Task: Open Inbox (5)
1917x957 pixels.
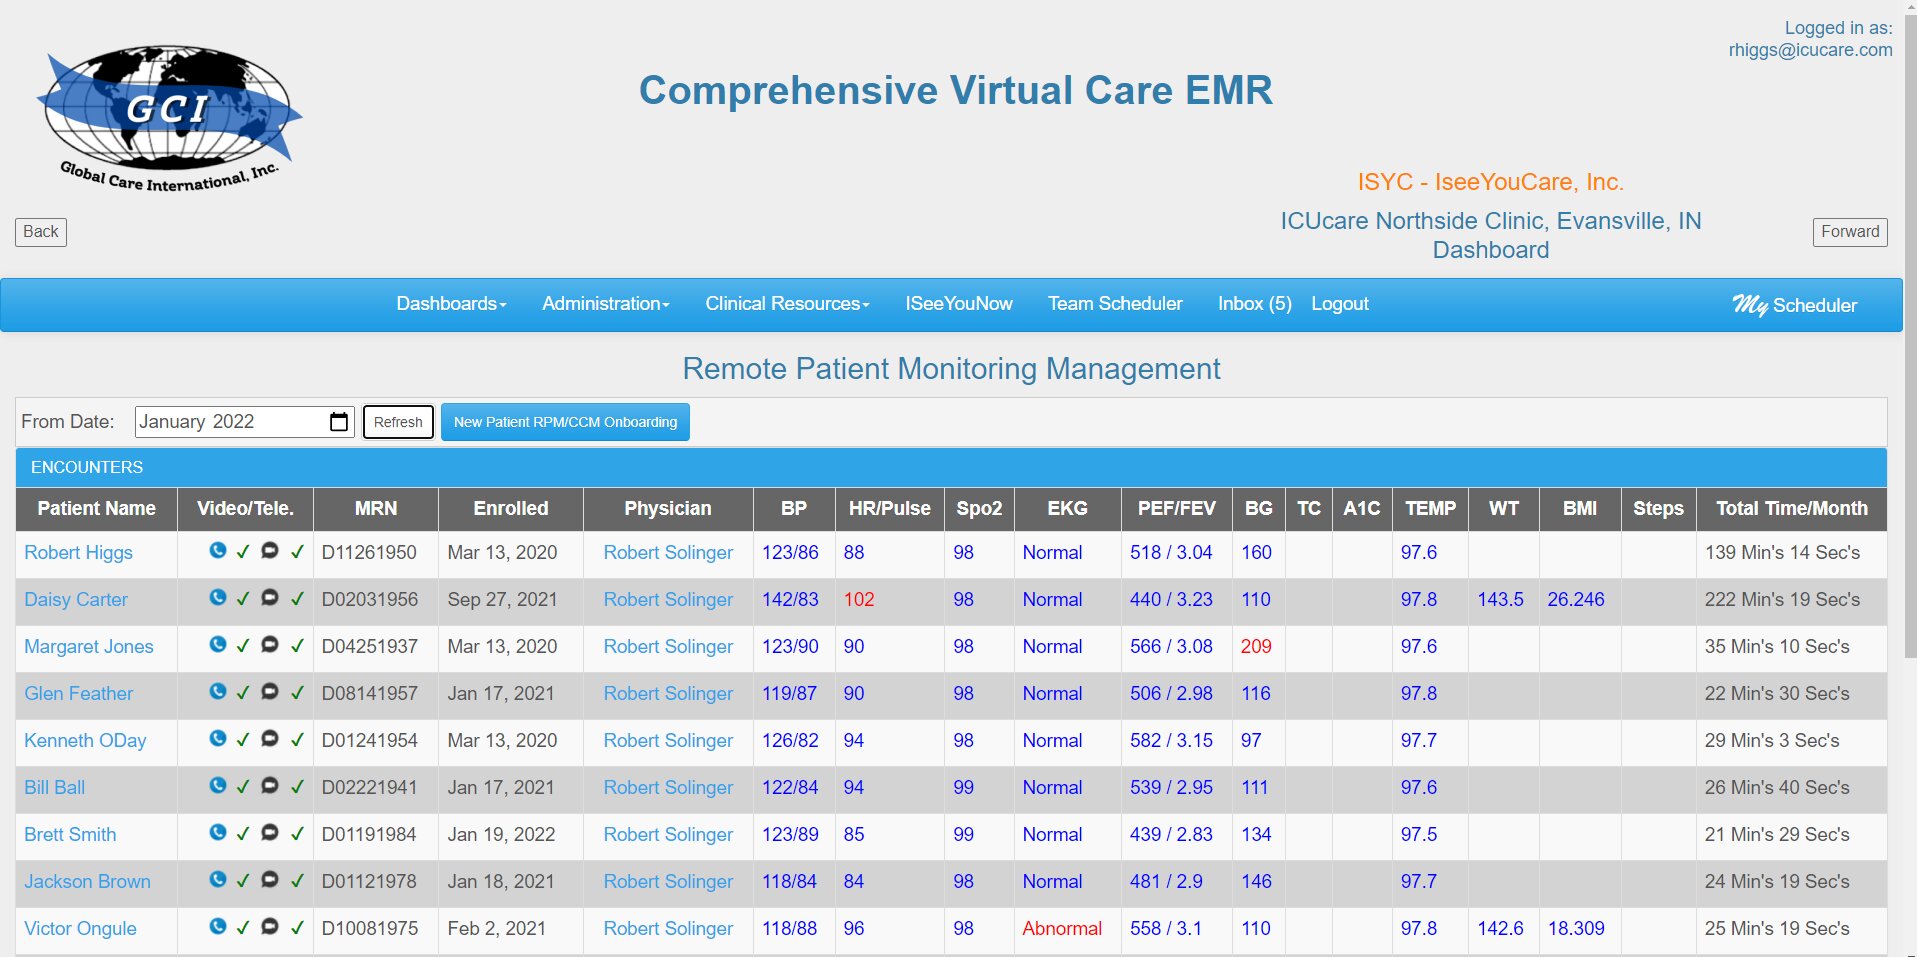Action: [x=1254, y=304]
